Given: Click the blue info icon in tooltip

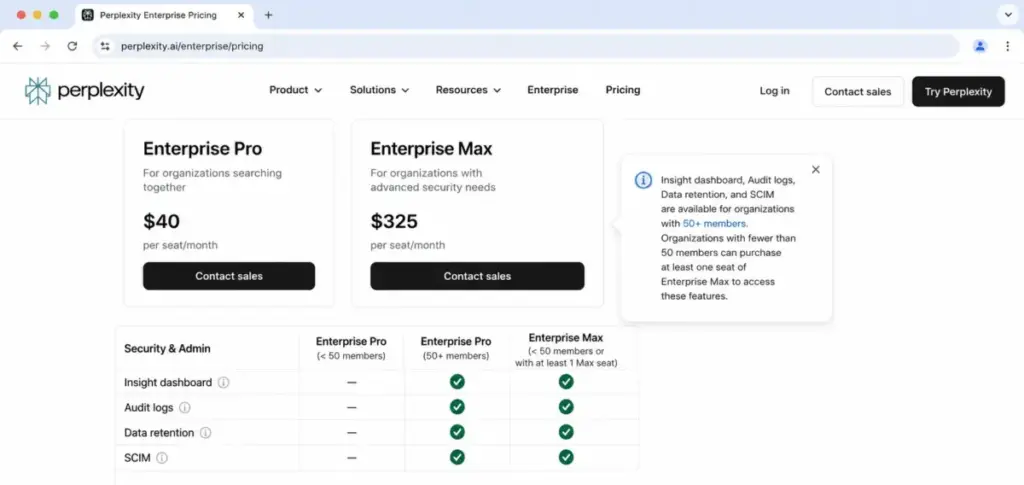Looking at the screenshot, I should (x=643, y=180).
